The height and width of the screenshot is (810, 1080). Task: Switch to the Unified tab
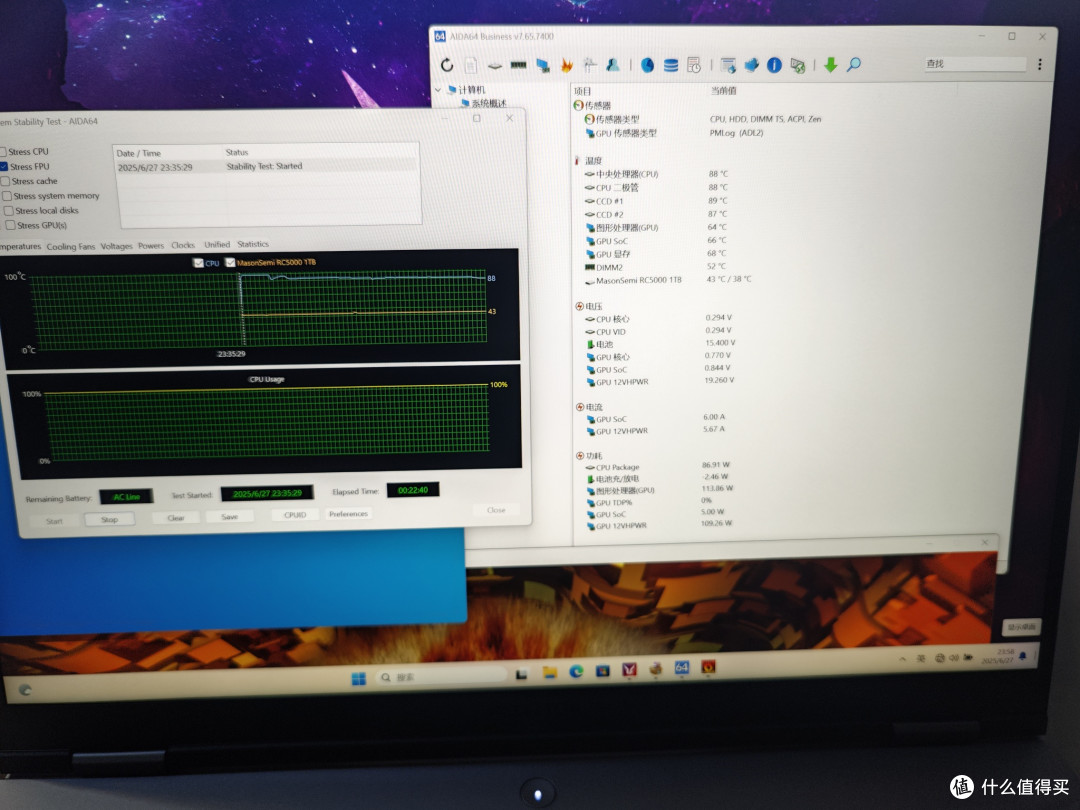click(x=217, y=245)
